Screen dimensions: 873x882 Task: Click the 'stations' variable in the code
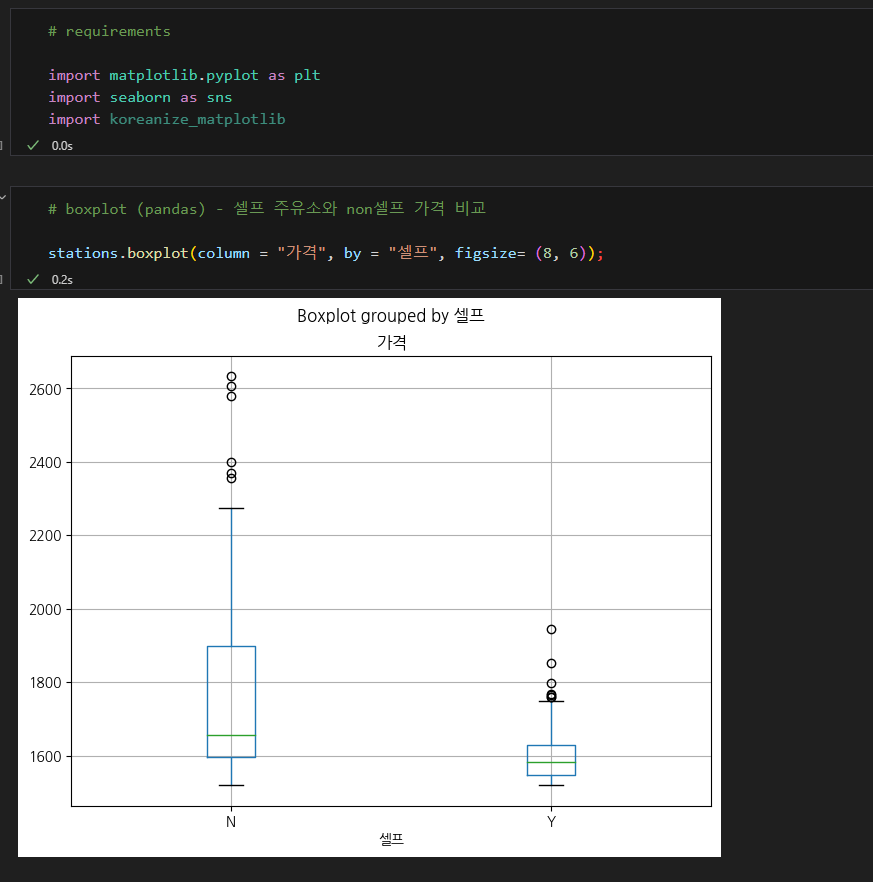click(x=83, y=253)
